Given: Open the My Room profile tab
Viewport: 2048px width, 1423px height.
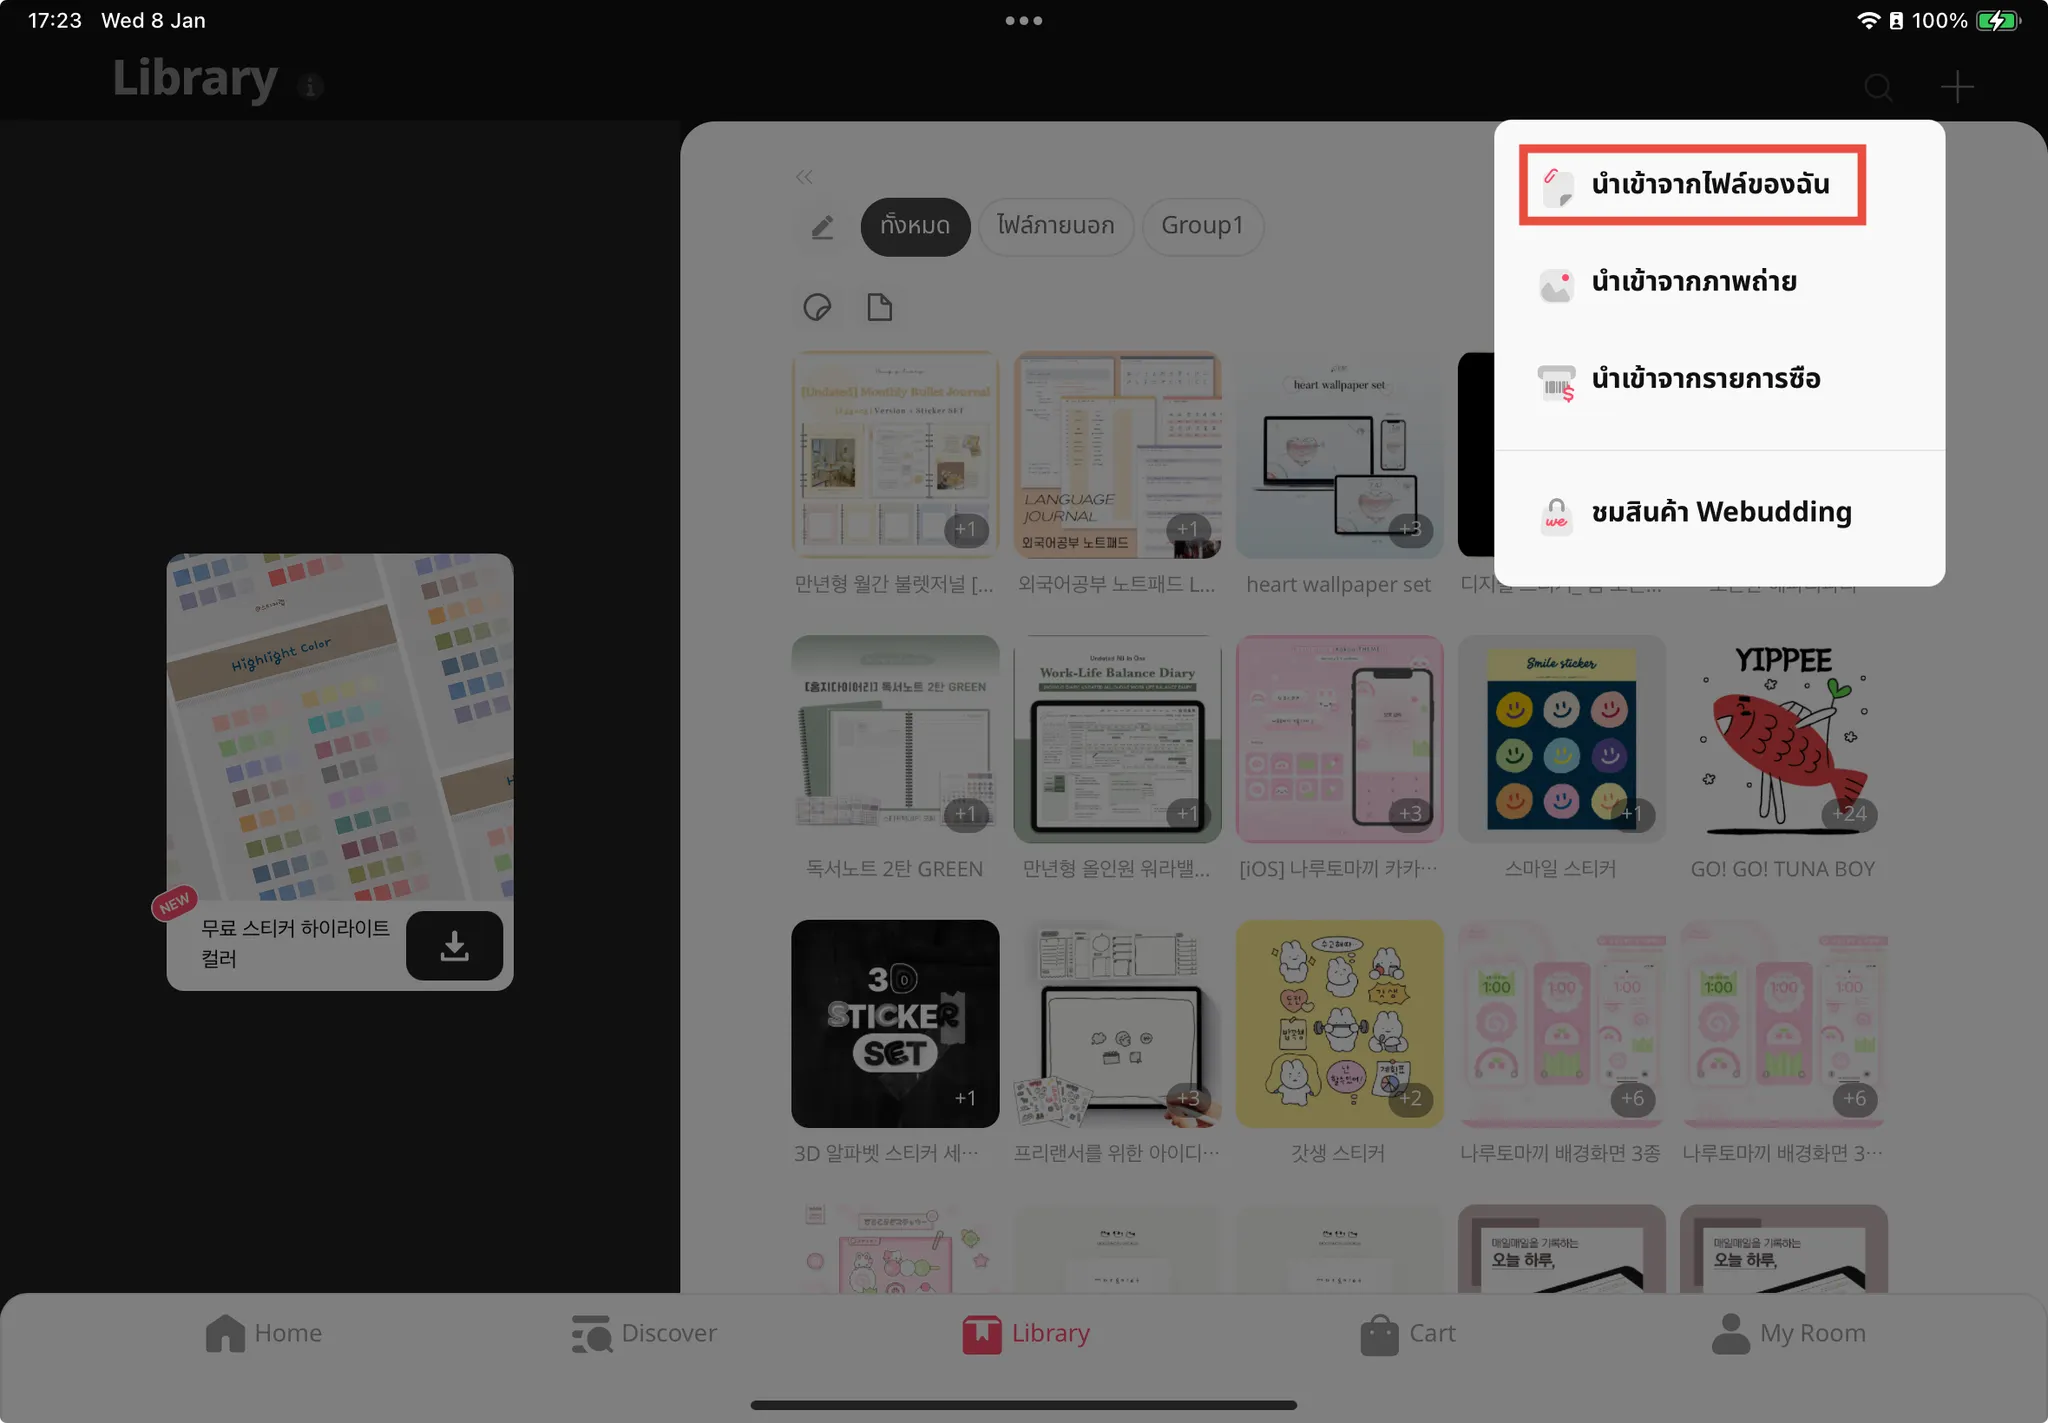Looking at the screenshot, I should point(1788,1333).
